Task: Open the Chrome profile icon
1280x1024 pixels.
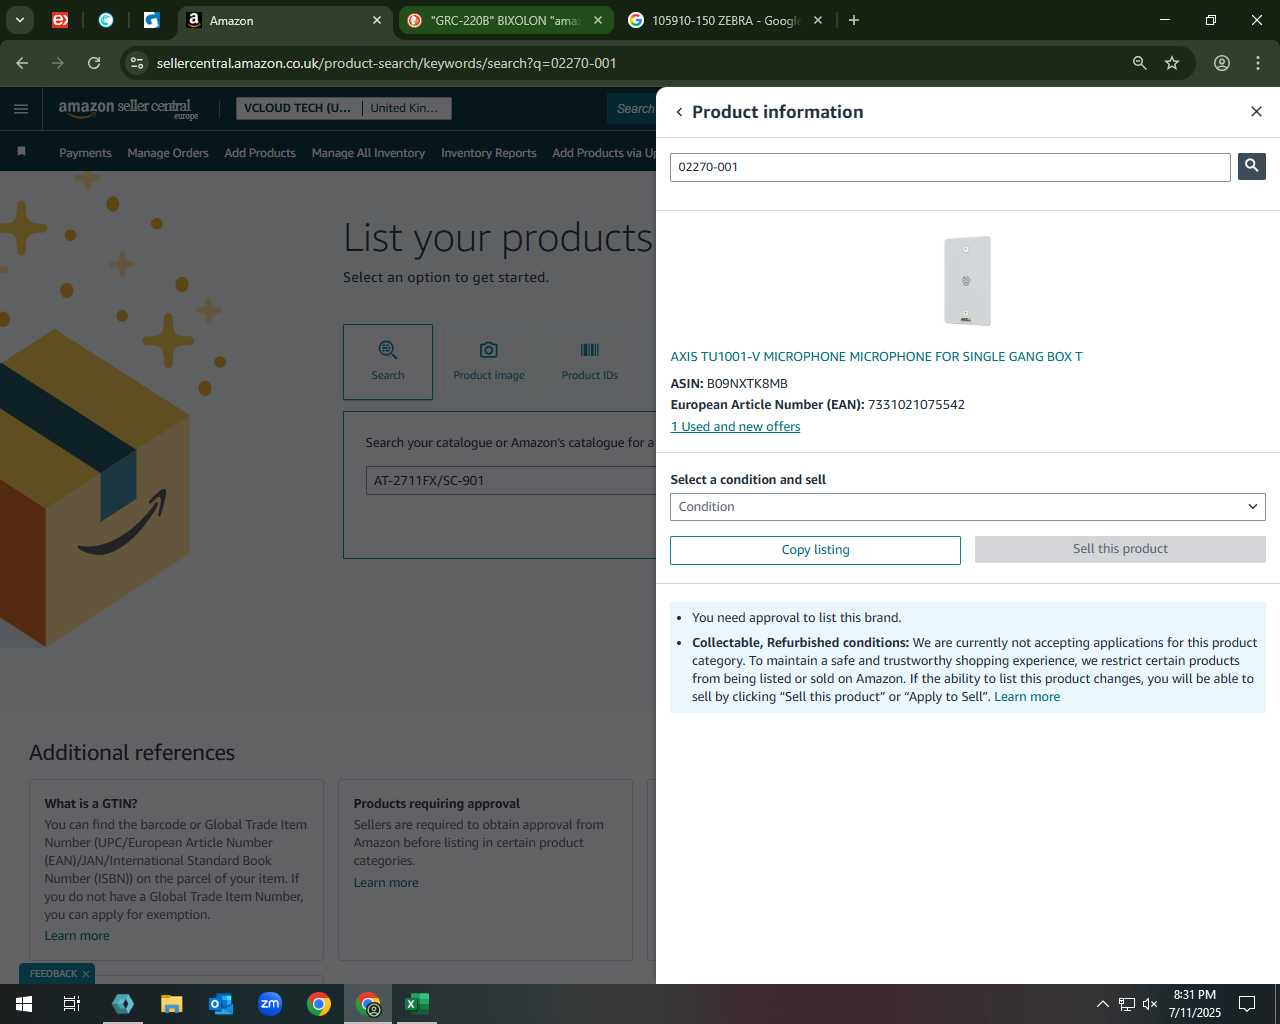Action: click(x=1222, y=63)
